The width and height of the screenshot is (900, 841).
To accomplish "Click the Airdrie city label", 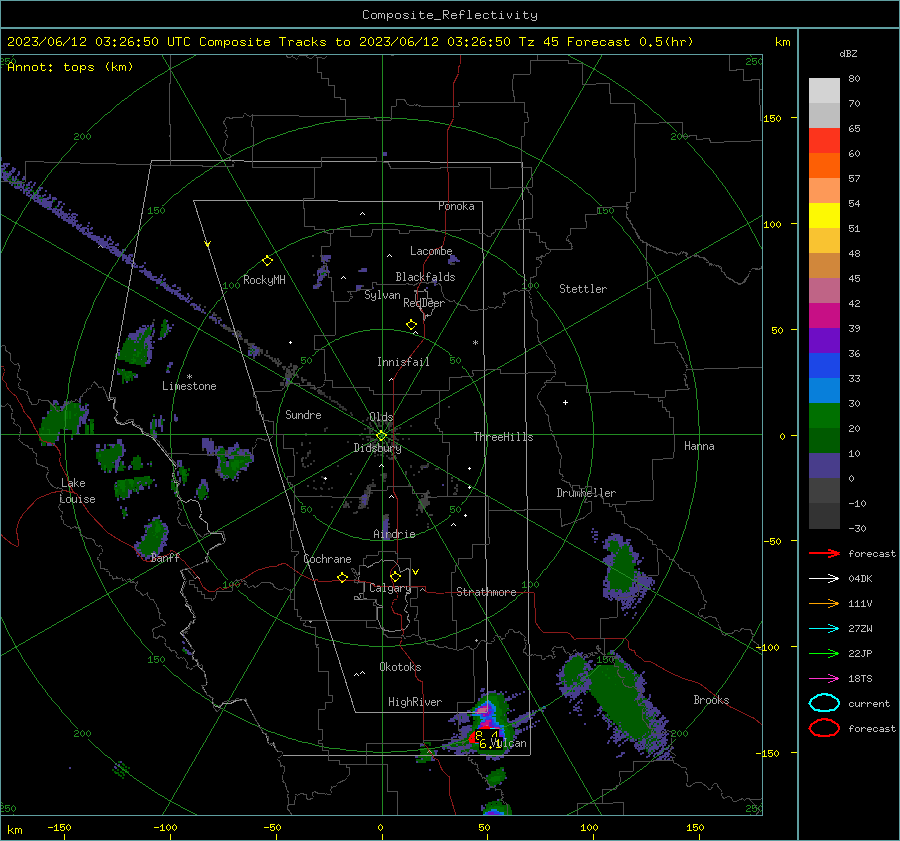I will click(x=394, y=534).
